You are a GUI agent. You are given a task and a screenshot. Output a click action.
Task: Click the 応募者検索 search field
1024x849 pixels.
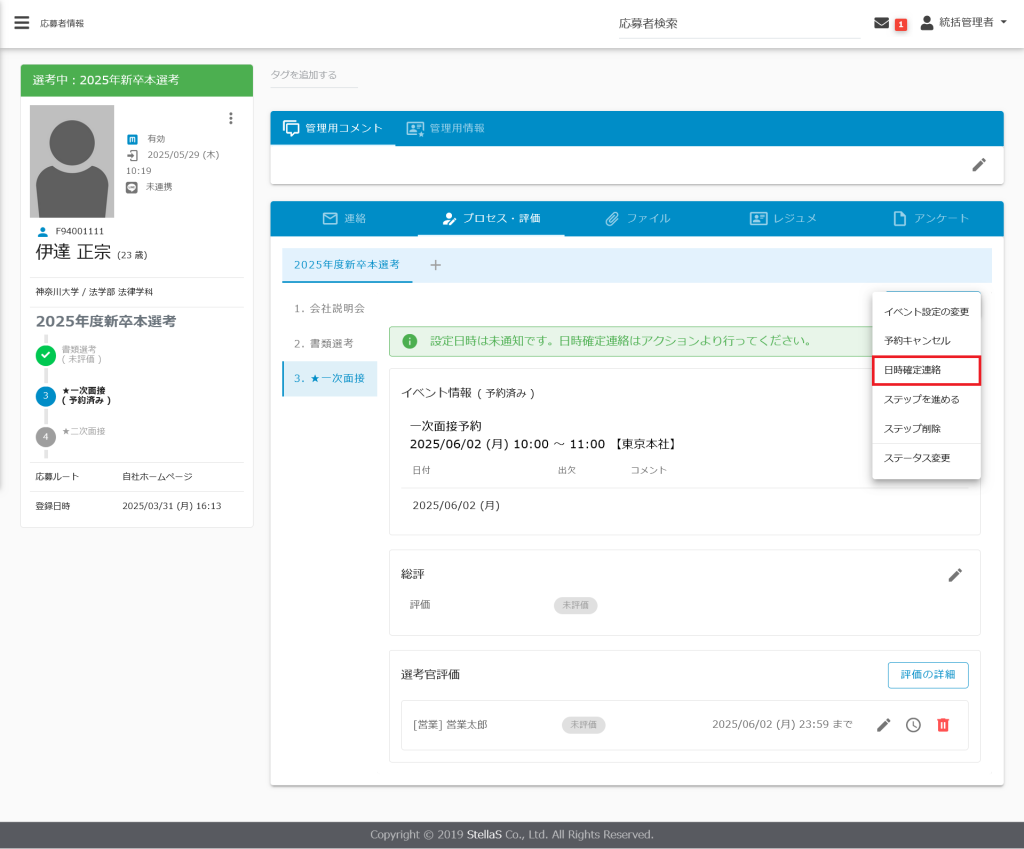point(738,24)
